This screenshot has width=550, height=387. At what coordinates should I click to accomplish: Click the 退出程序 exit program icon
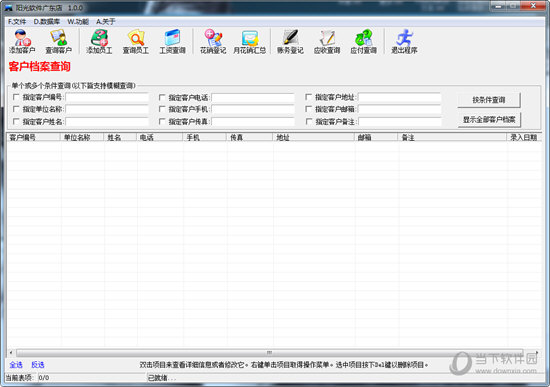point(404,41)
